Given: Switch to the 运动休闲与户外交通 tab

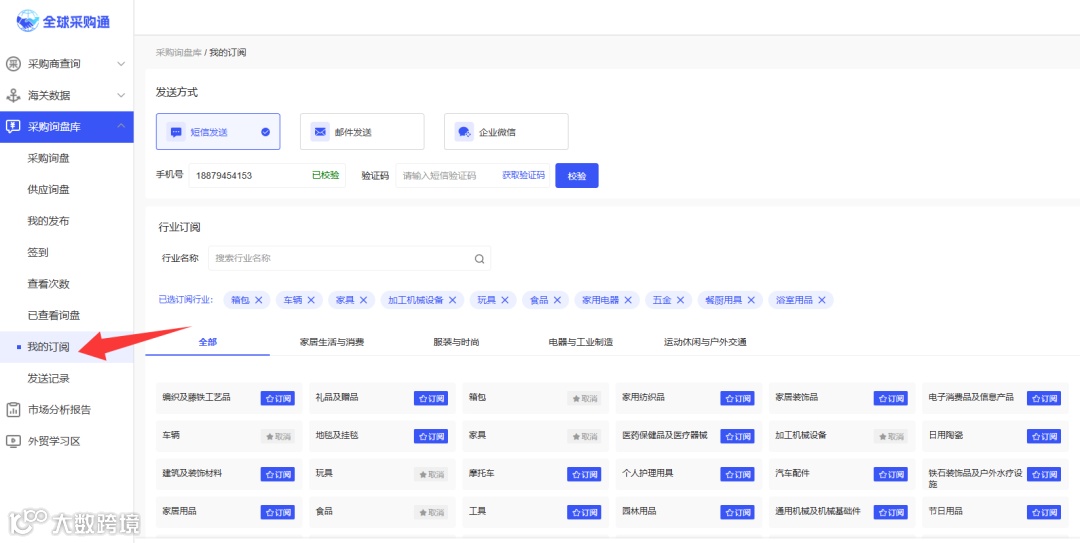Looking at the screenshot, I should pyautogui.click(x=705, y=342).
